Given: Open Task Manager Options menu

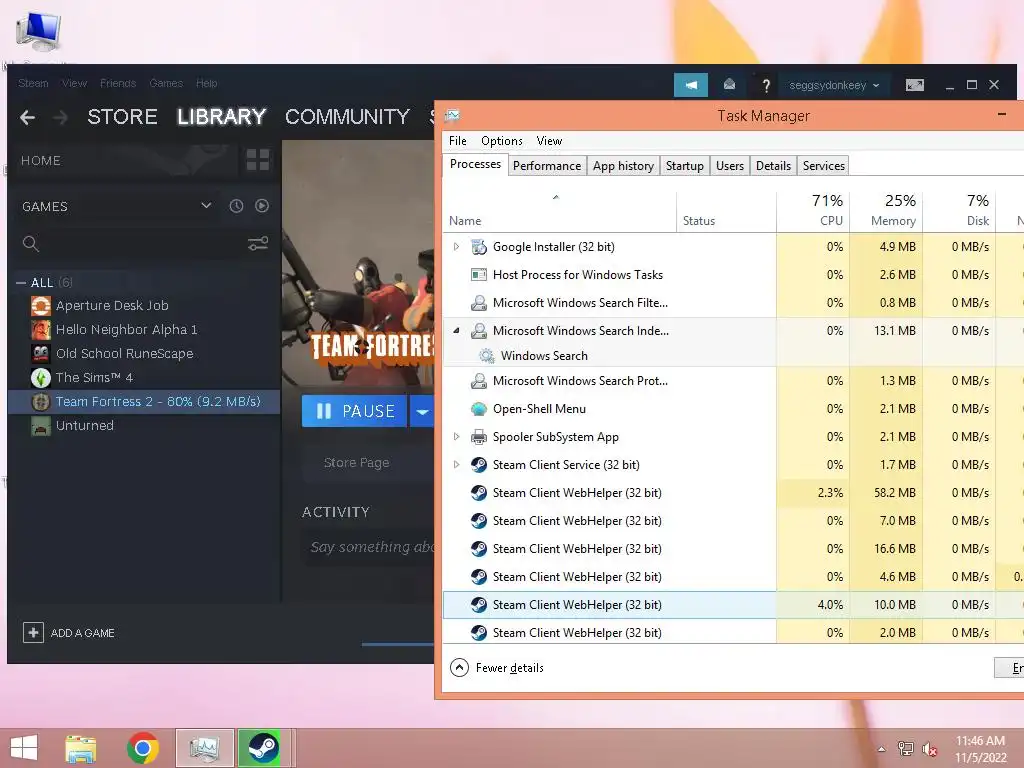Looking at the screenshot, I should pyautogui.click(x=502, y=141).
